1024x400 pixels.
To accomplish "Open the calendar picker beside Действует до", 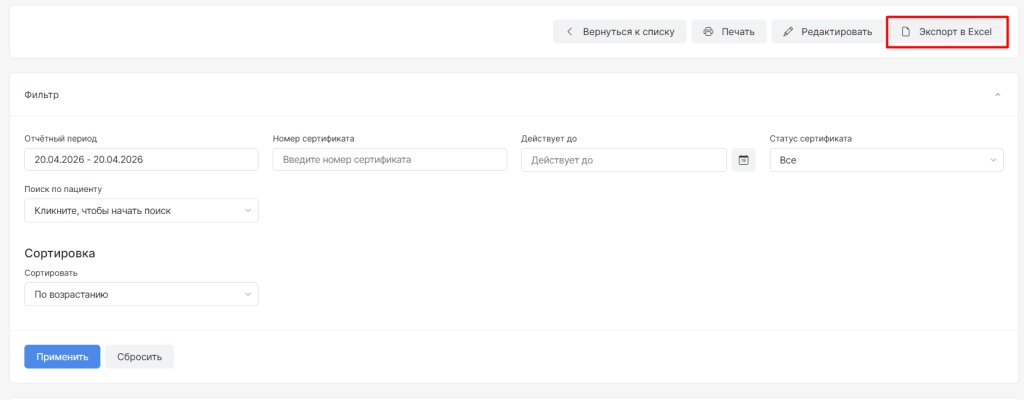I will pyautogui.click(x=743, y=160).
